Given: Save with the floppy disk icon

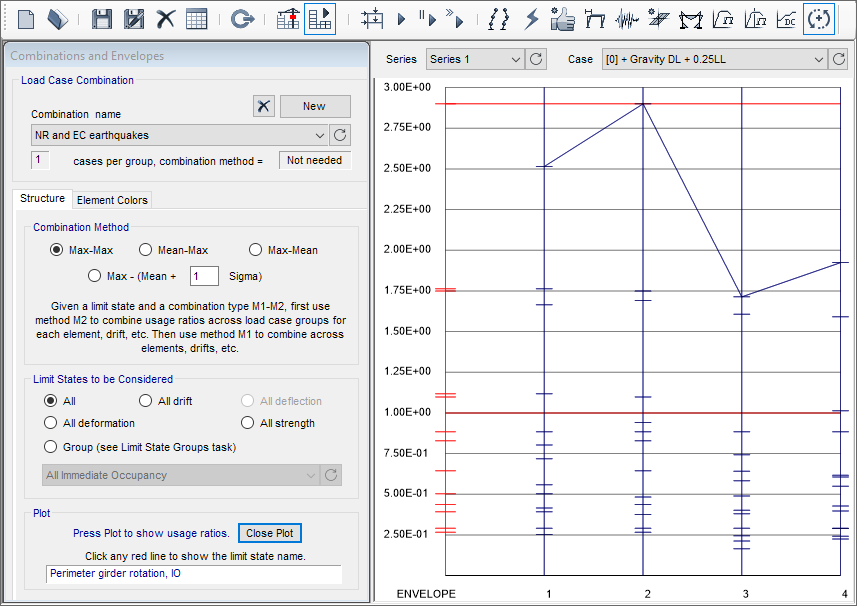Looking at the screenshot, I should (102, 19).
